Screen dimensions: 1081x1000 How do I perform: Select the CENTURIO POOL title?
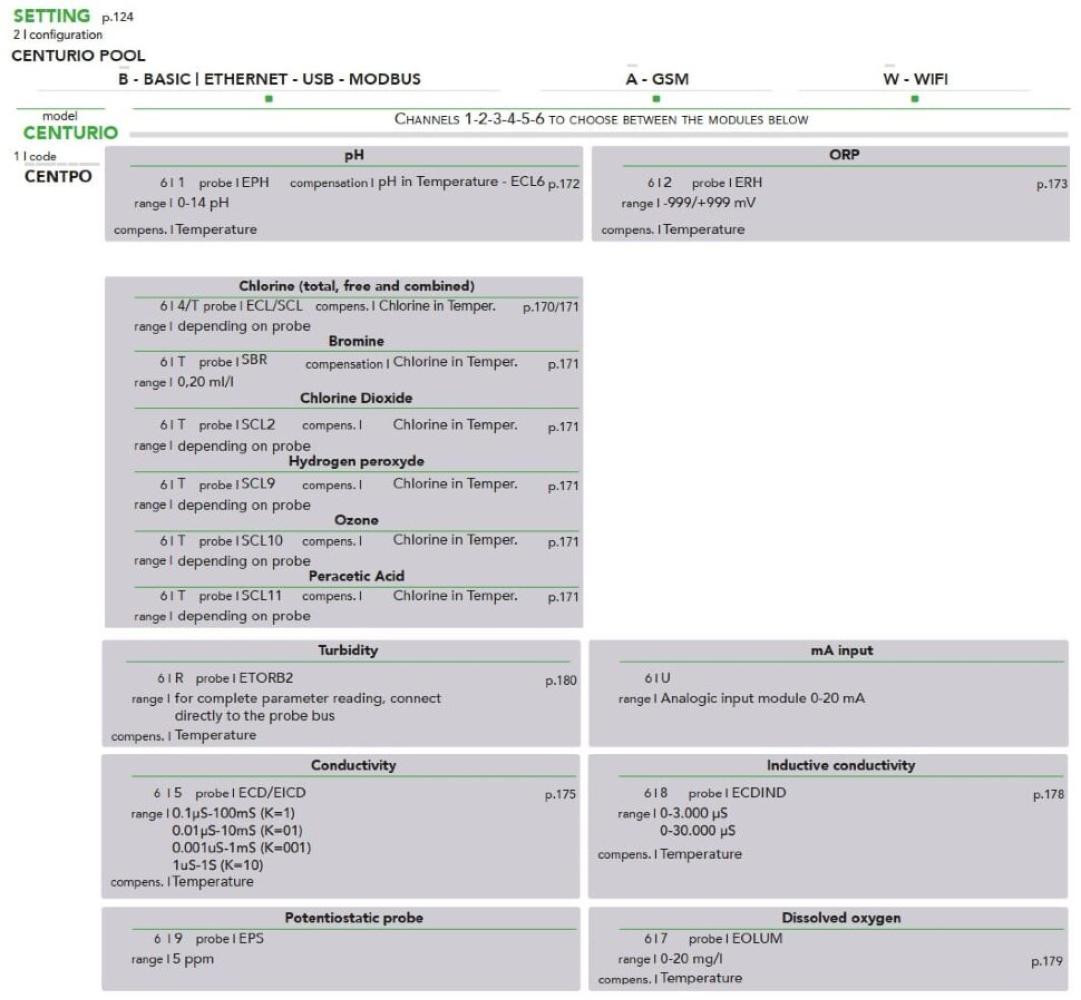click(78, 55)
